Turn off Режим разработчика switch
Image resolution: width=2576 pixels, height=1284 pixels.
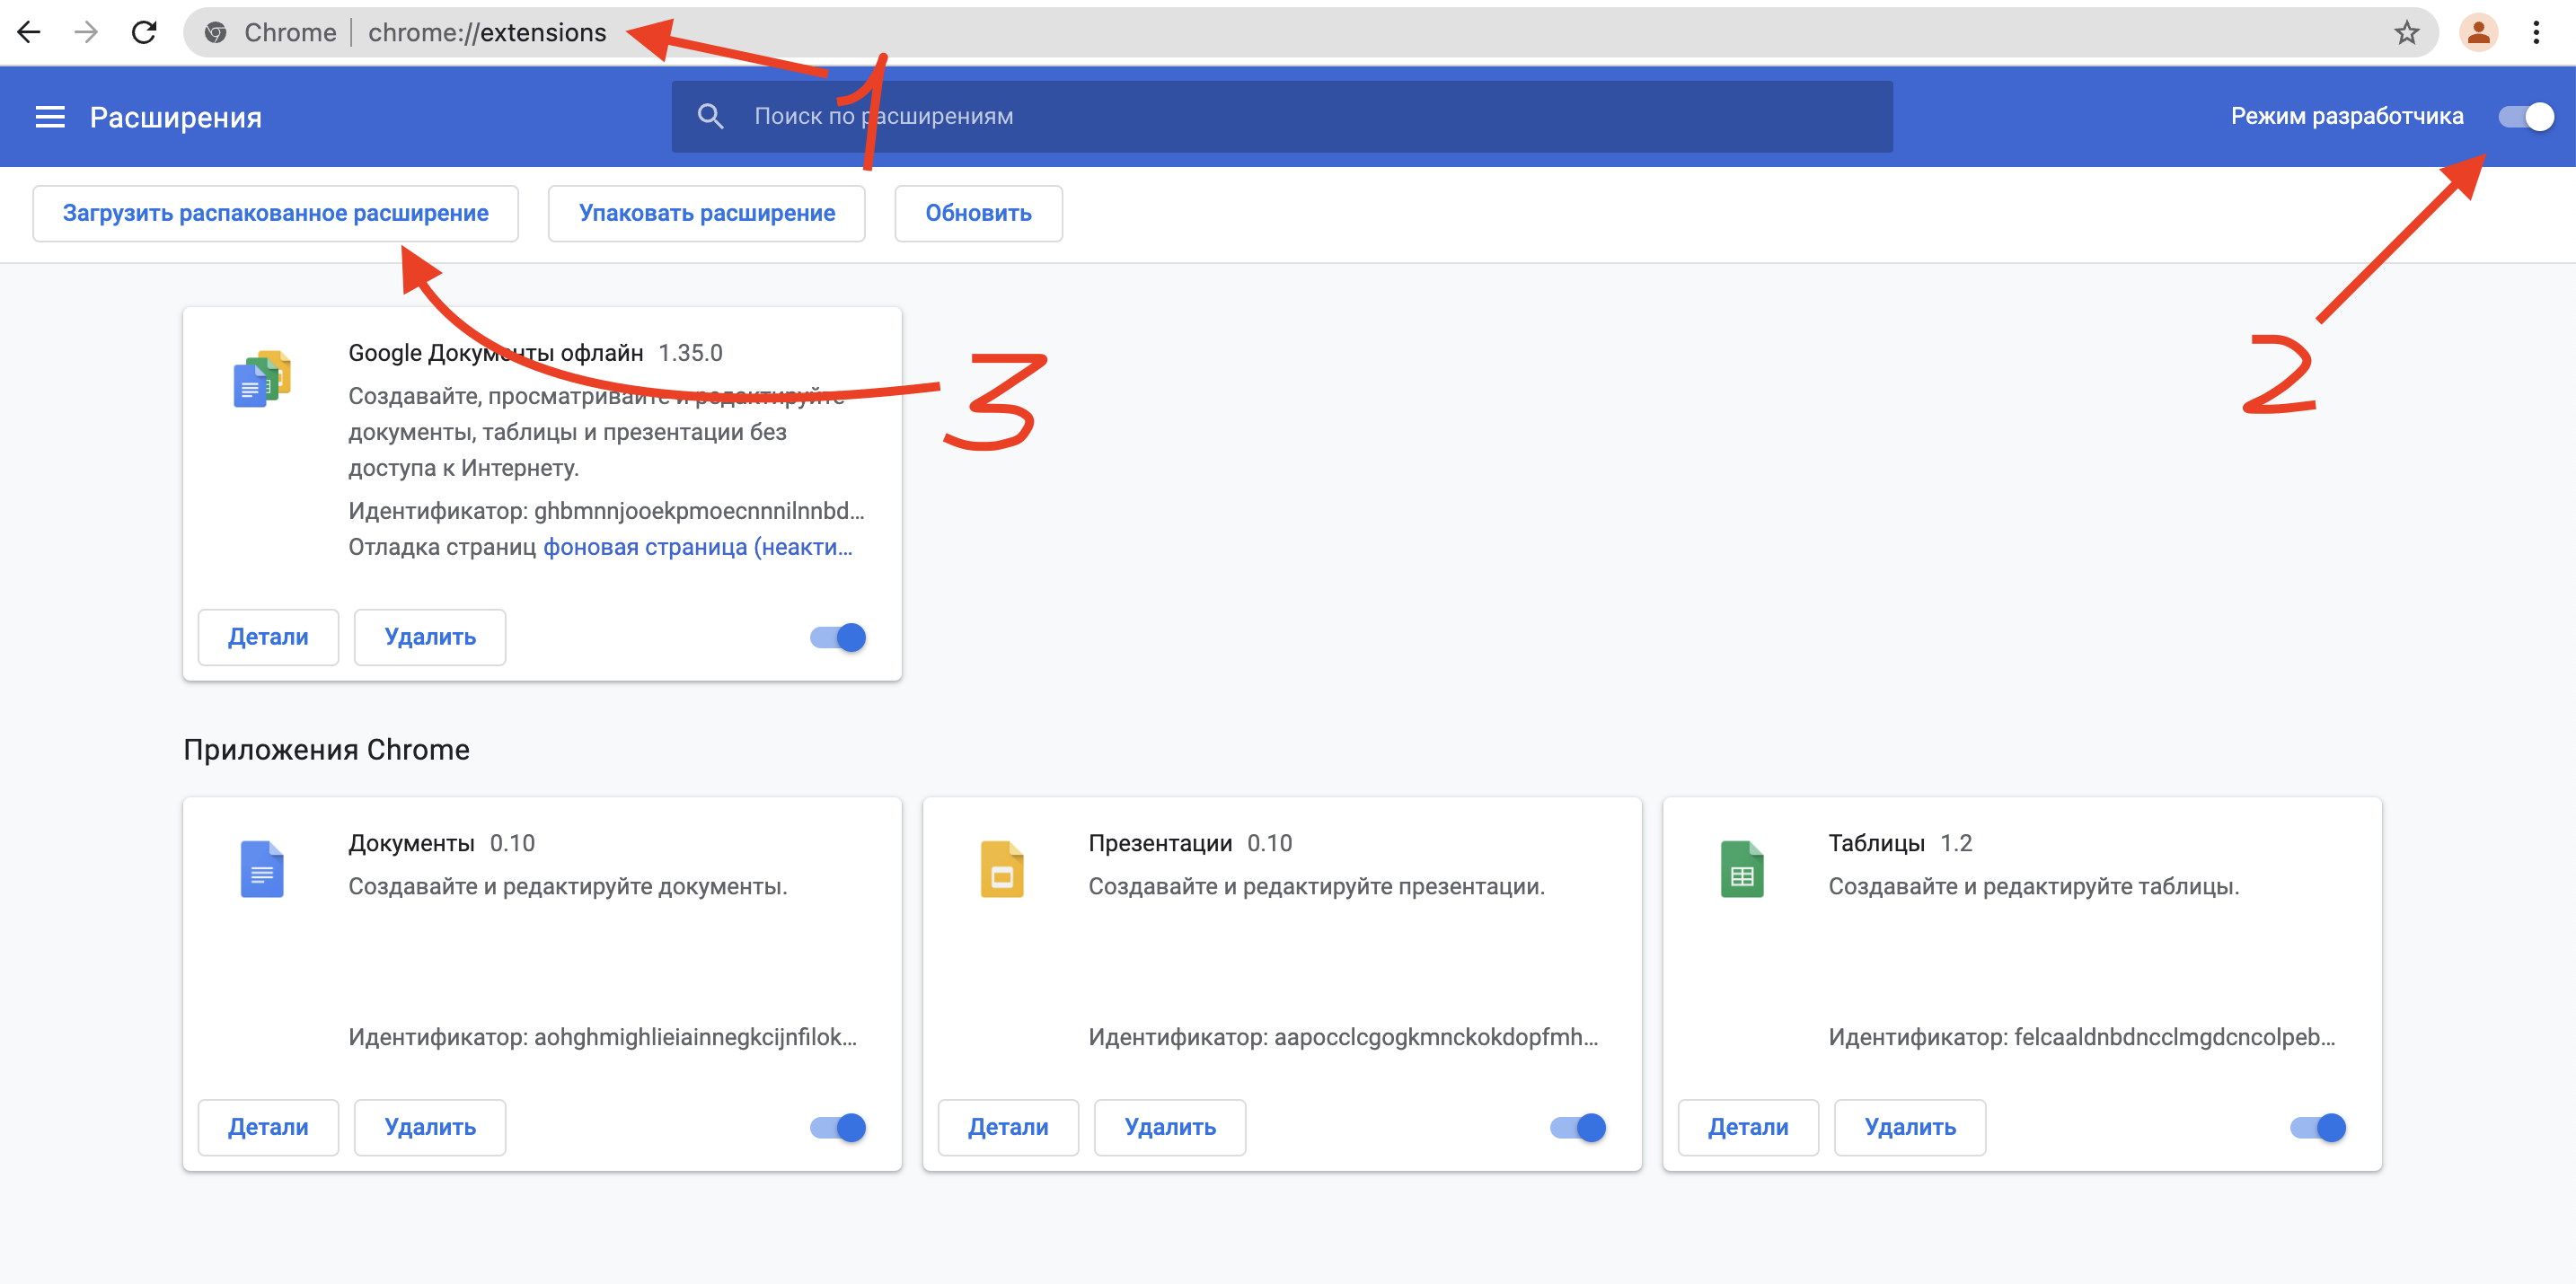[x=2526, y=117]
